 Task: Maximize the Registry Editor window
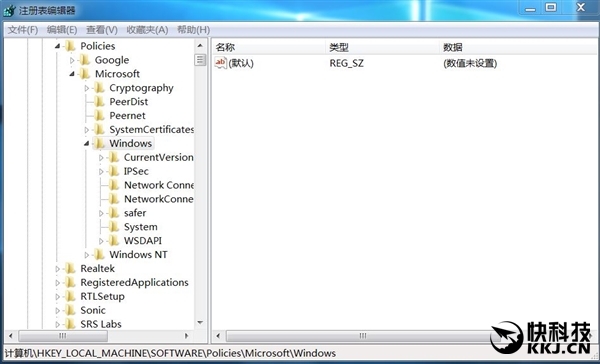[x=551, y=7]
